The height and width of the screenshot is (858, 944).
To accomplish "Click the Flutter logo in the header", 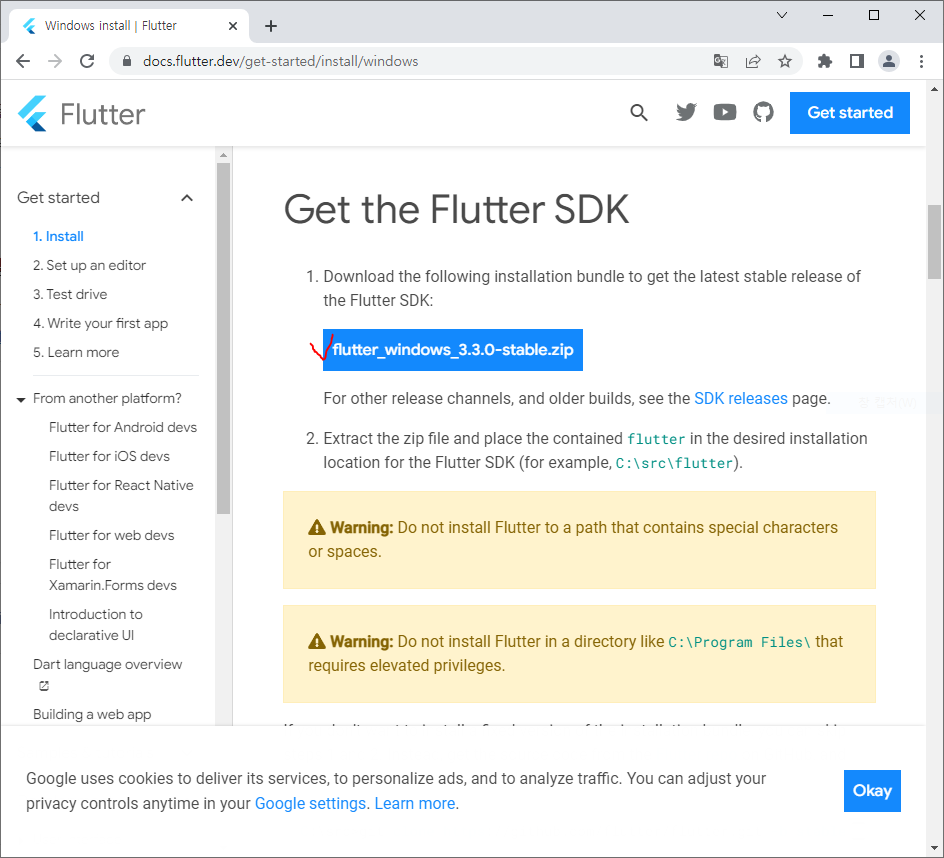I will coord(80,112).
